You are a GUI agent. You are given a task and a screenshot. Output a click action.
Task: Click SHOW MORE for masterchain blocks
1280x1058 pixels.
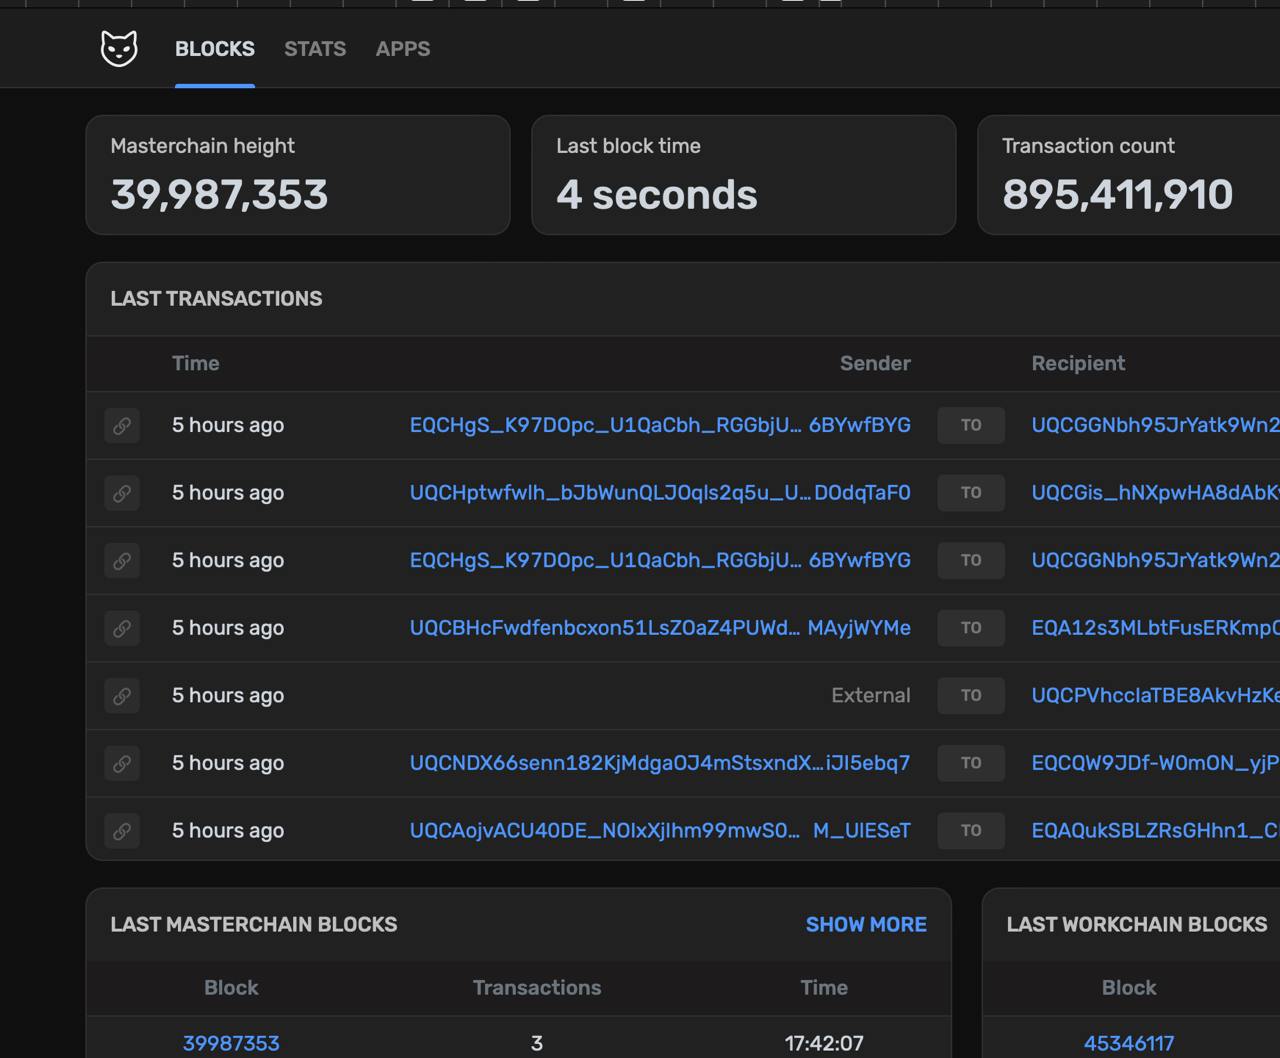pyautogui.click(x=866, y=924)
